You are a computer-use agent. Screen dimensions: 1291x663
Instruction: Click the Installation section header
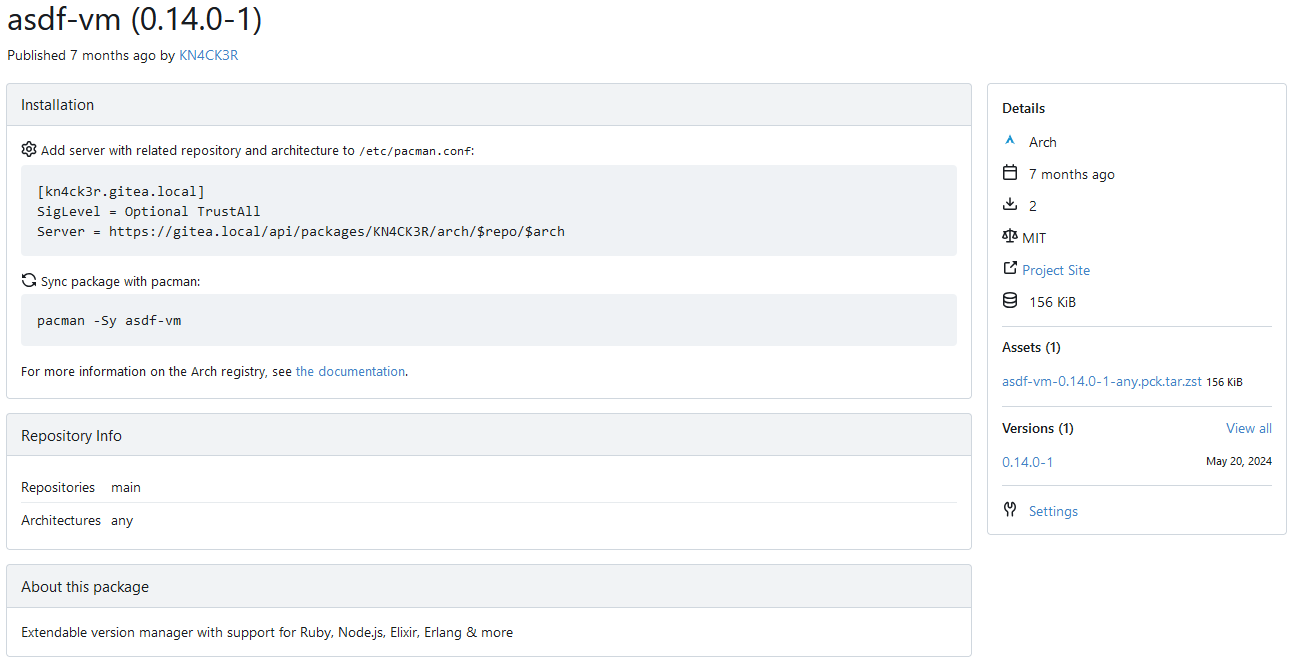pyautogui.click(x=489, y=105)
